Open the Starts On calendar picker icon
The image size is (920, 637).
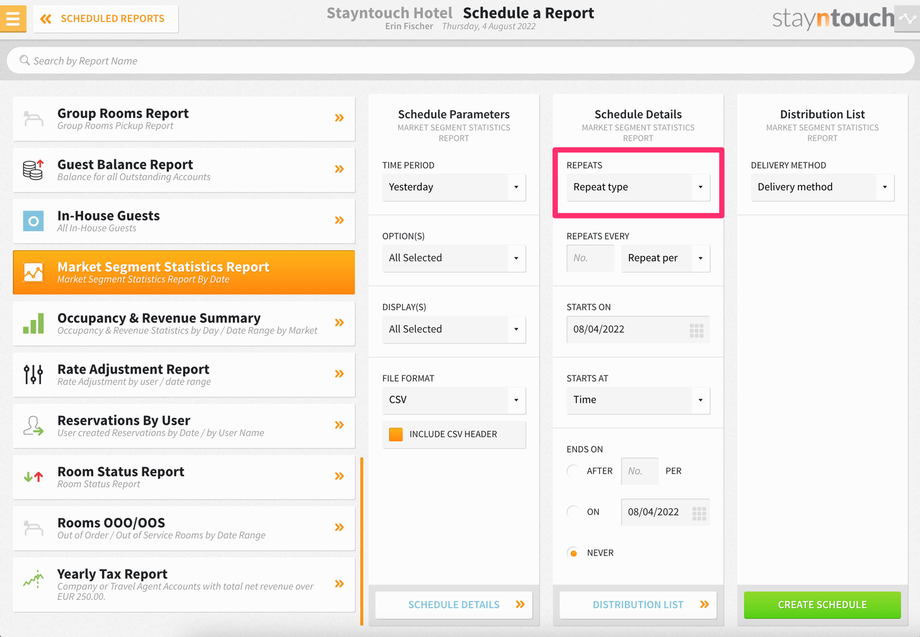696,330
